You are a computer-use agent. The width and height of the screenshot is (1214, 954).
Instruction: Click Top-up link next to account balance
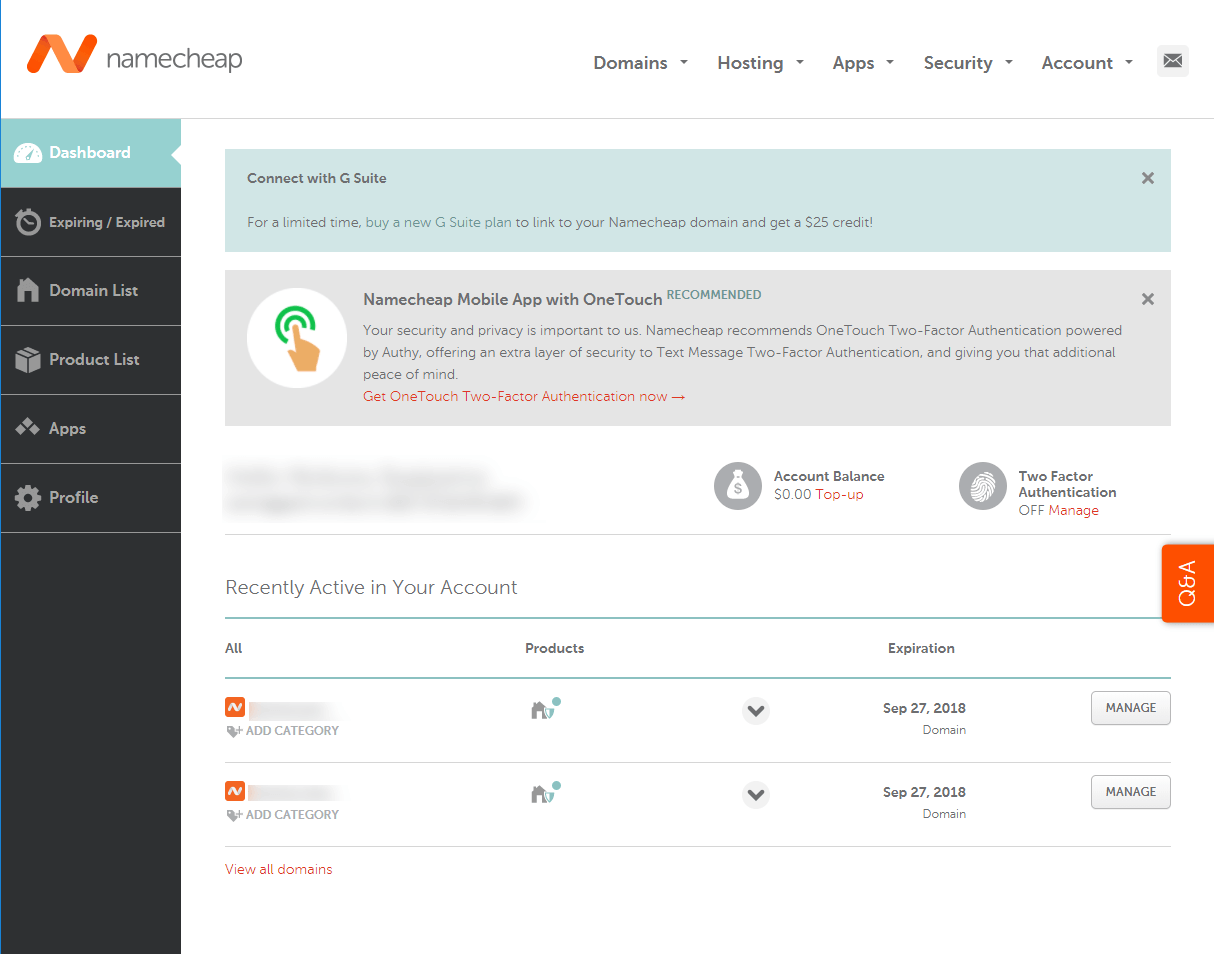[839, 494]
